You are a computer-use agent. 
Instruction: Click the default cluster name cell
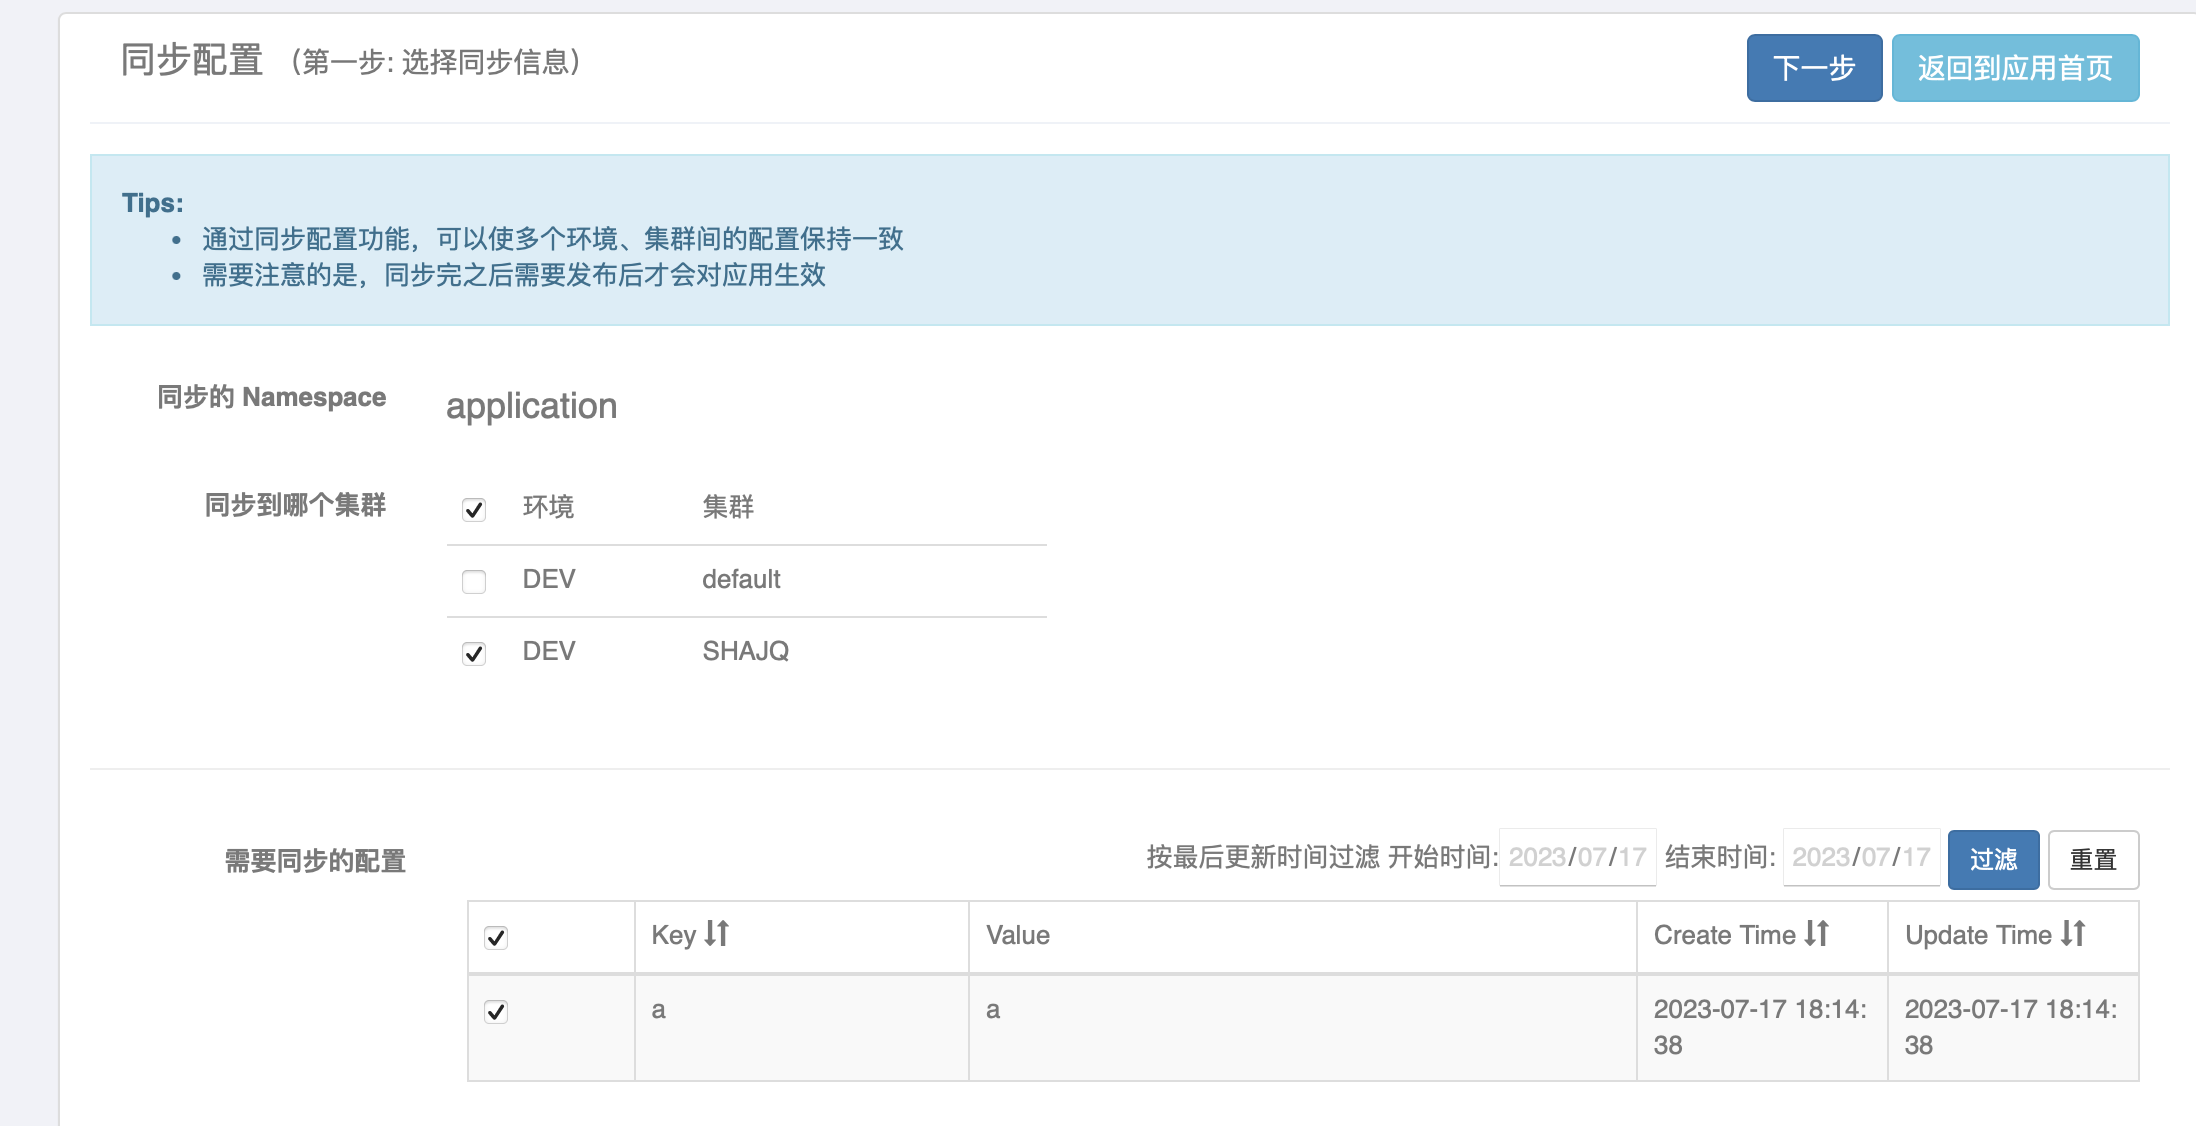click(741, 580)
